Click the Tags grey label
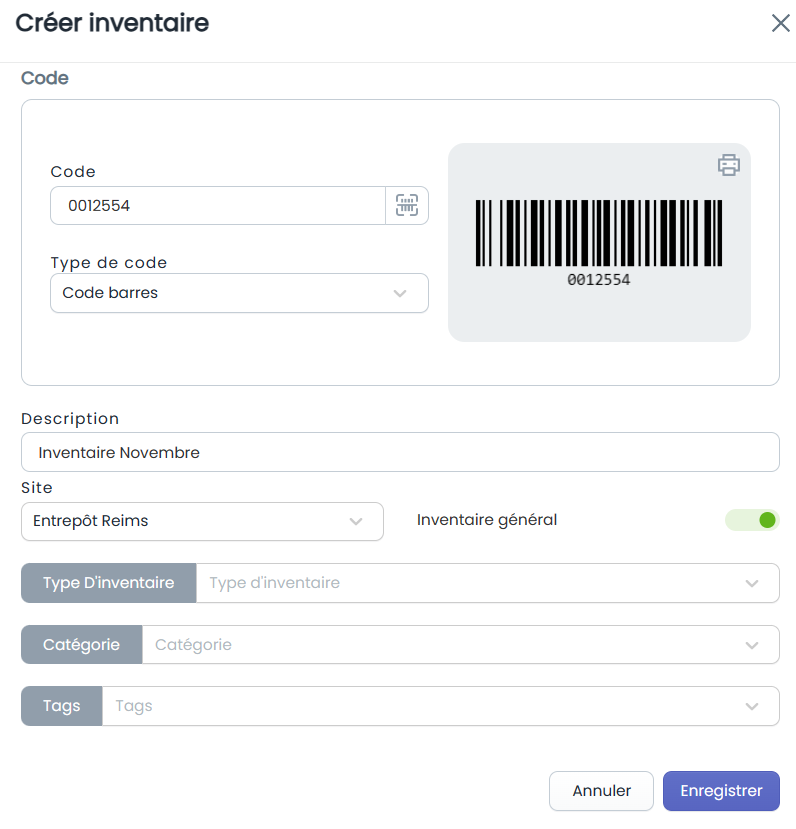 click(x=61, y=706)
